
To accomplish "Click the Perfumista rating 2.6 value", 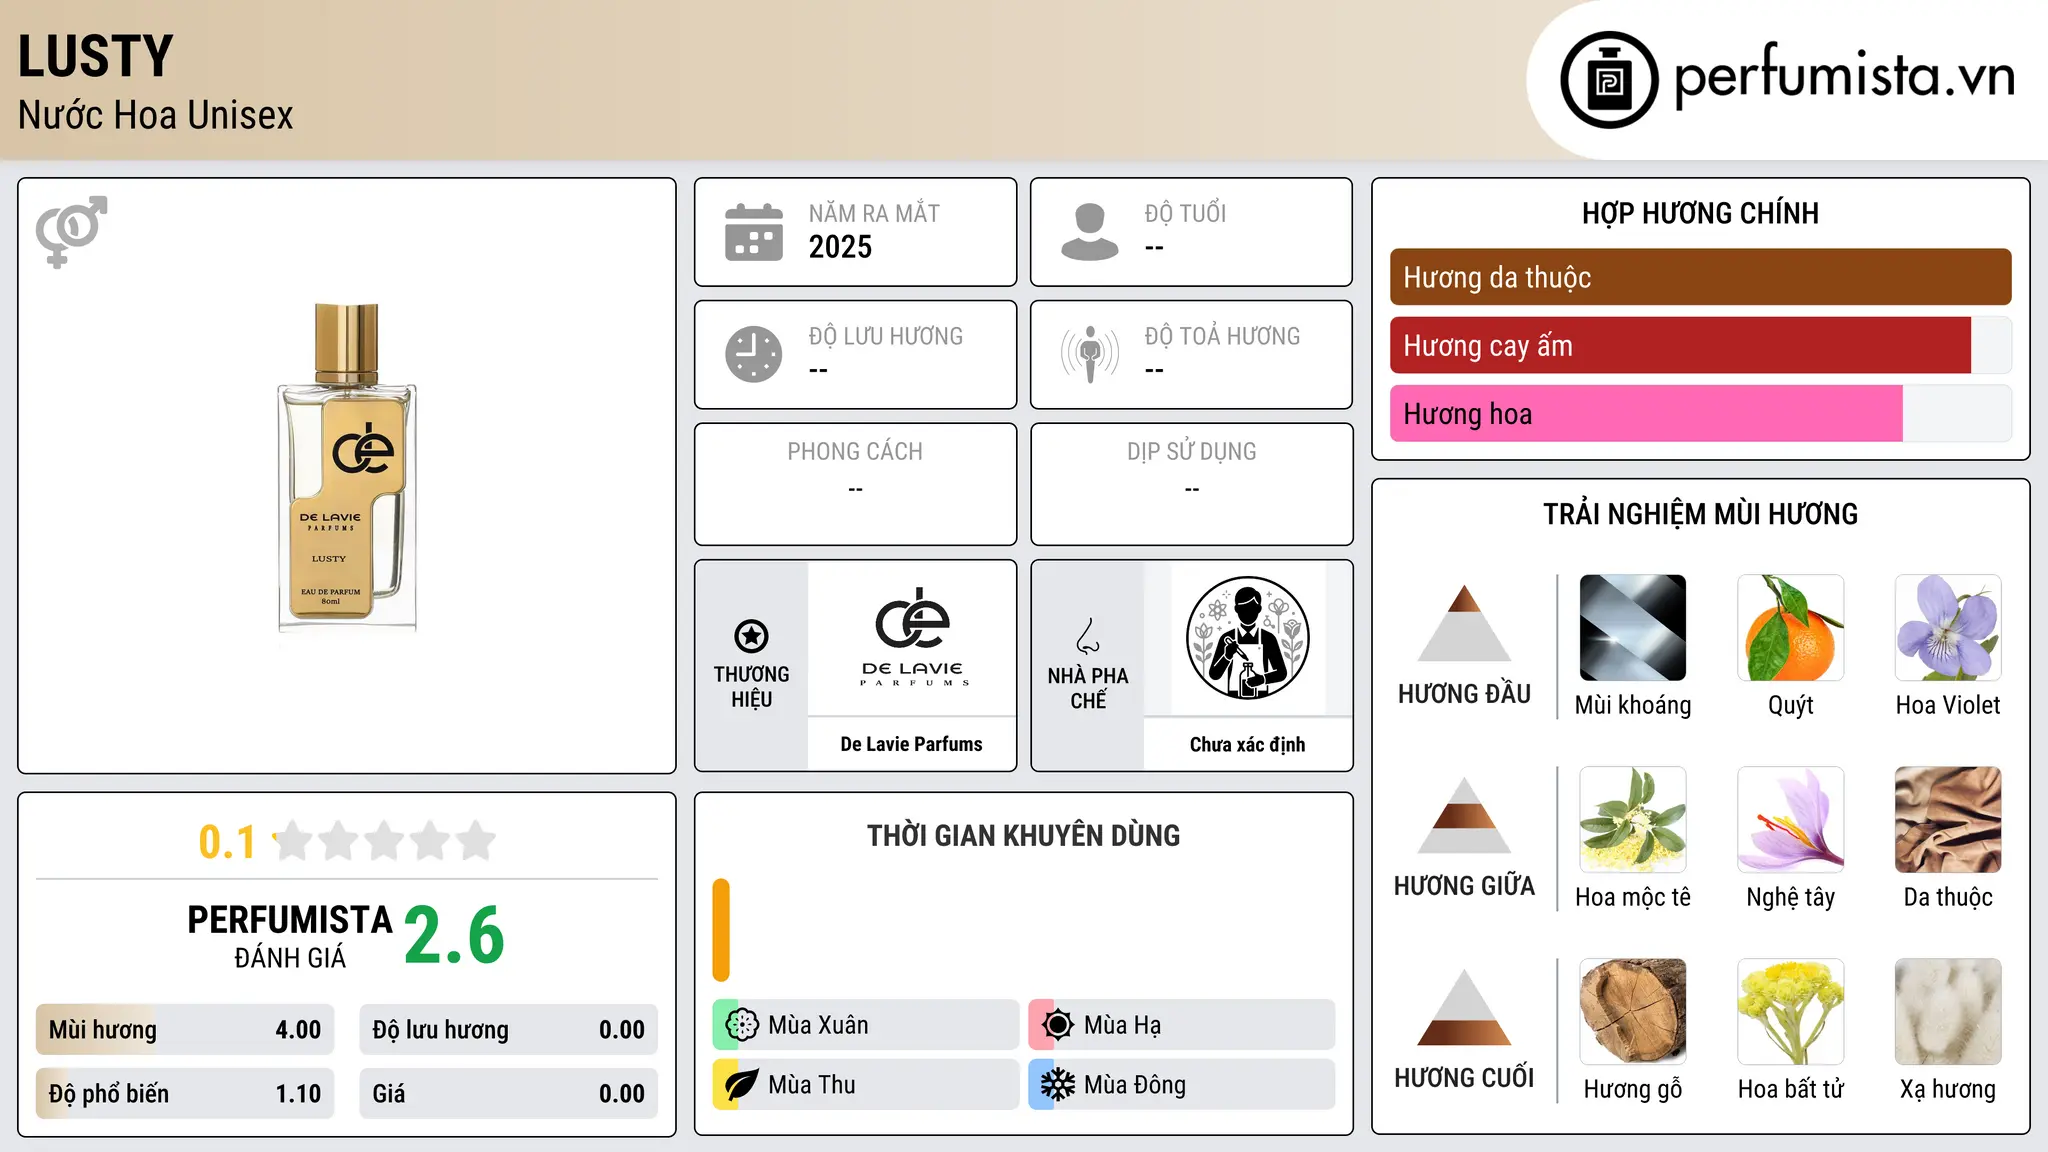I will coord(454,935).
